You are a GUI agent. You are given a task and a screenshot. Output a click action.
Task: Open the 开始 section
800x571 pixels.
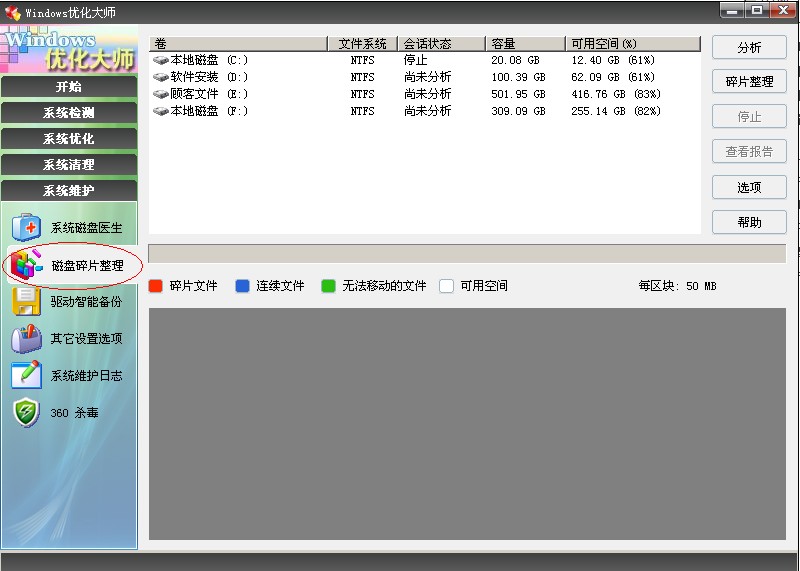click(69, 86)
